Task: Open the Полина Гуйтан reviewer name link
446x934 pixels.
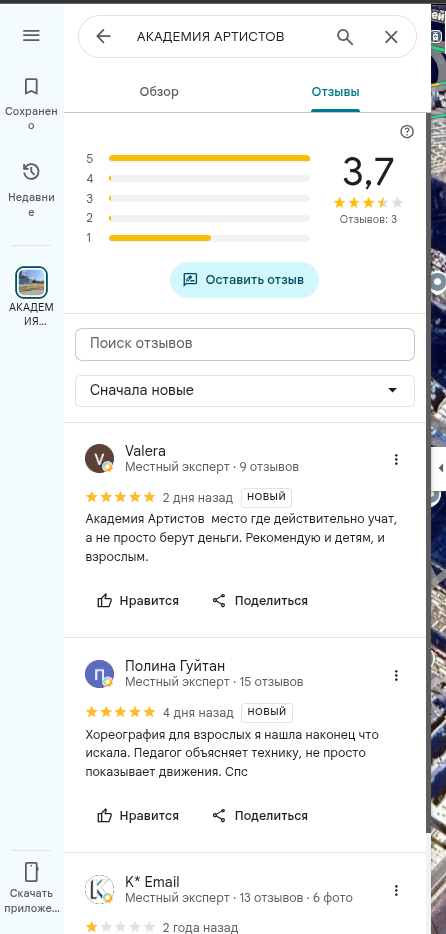Action: (175, 666)
